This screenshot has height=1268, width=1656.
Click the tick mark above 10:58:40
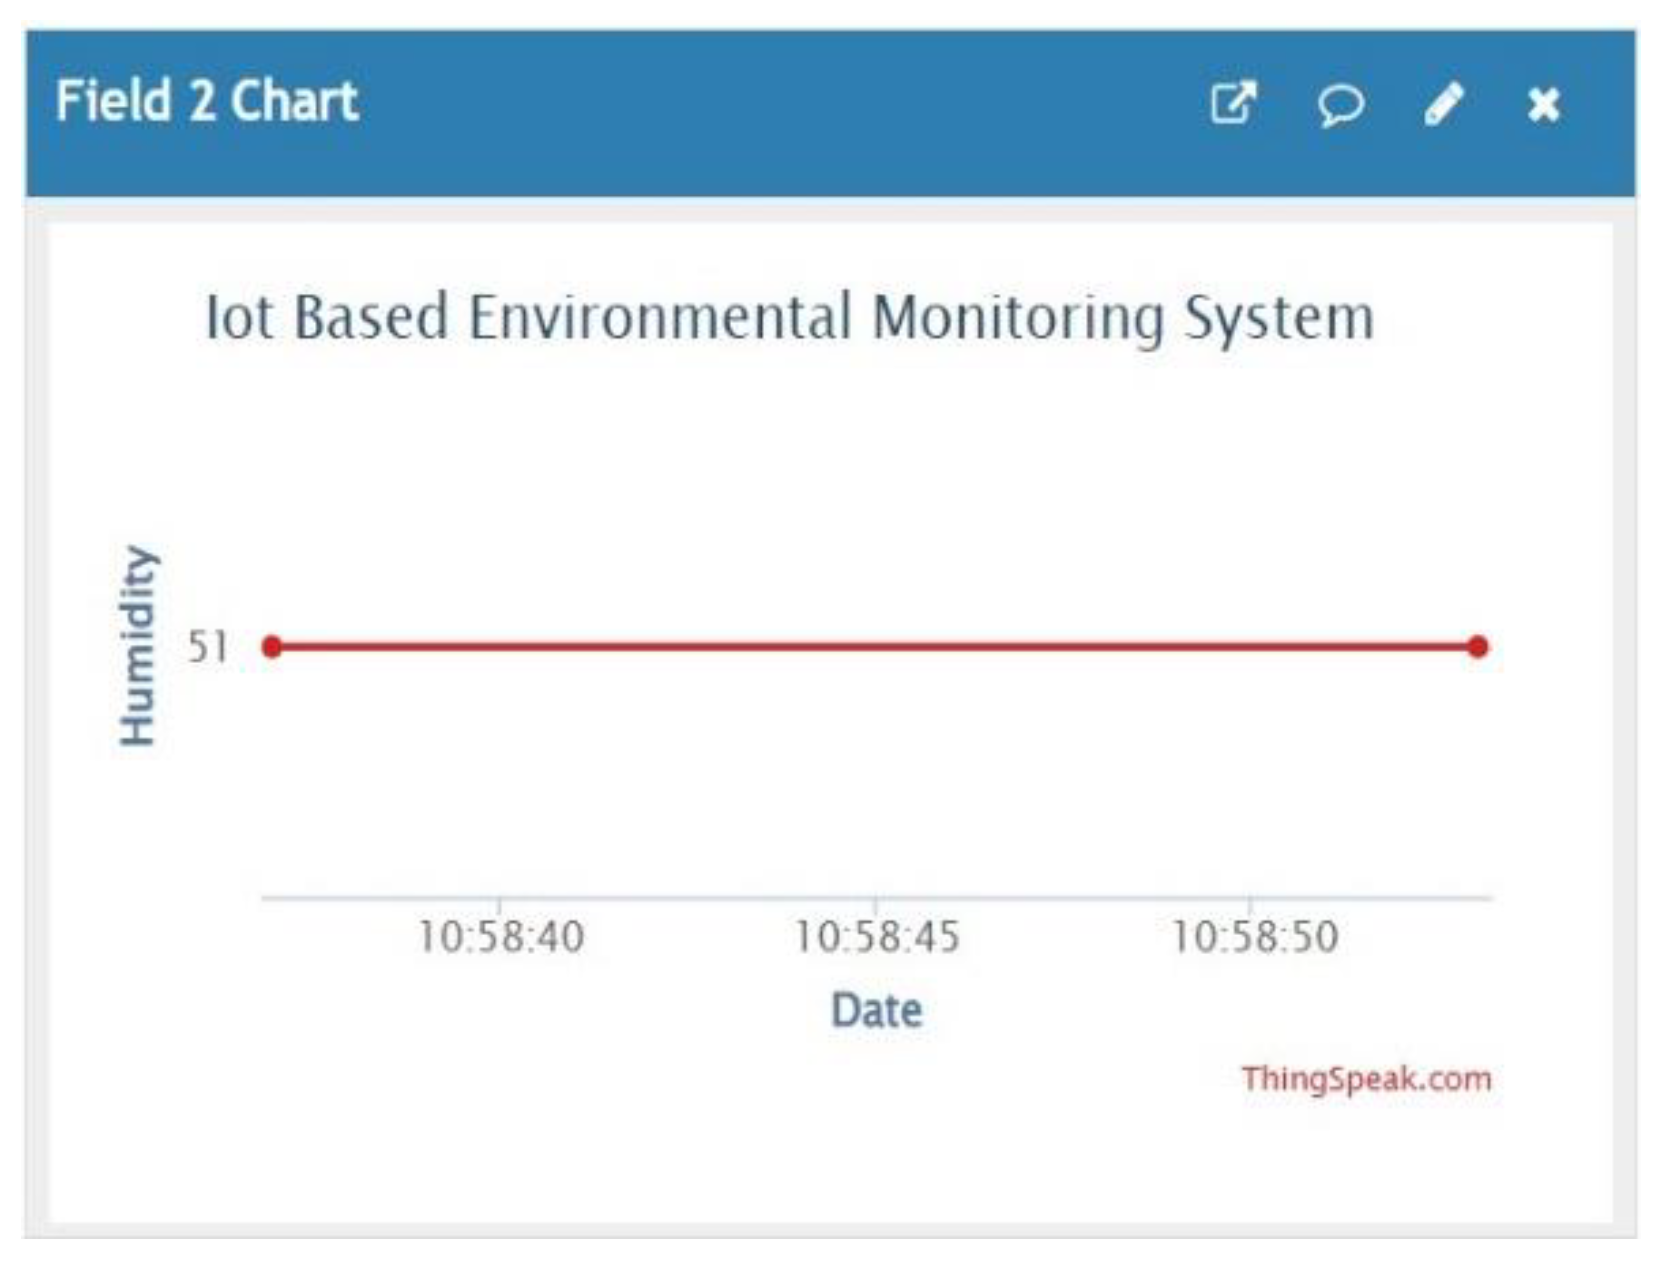pyautogui.click(x=499, y=904)
